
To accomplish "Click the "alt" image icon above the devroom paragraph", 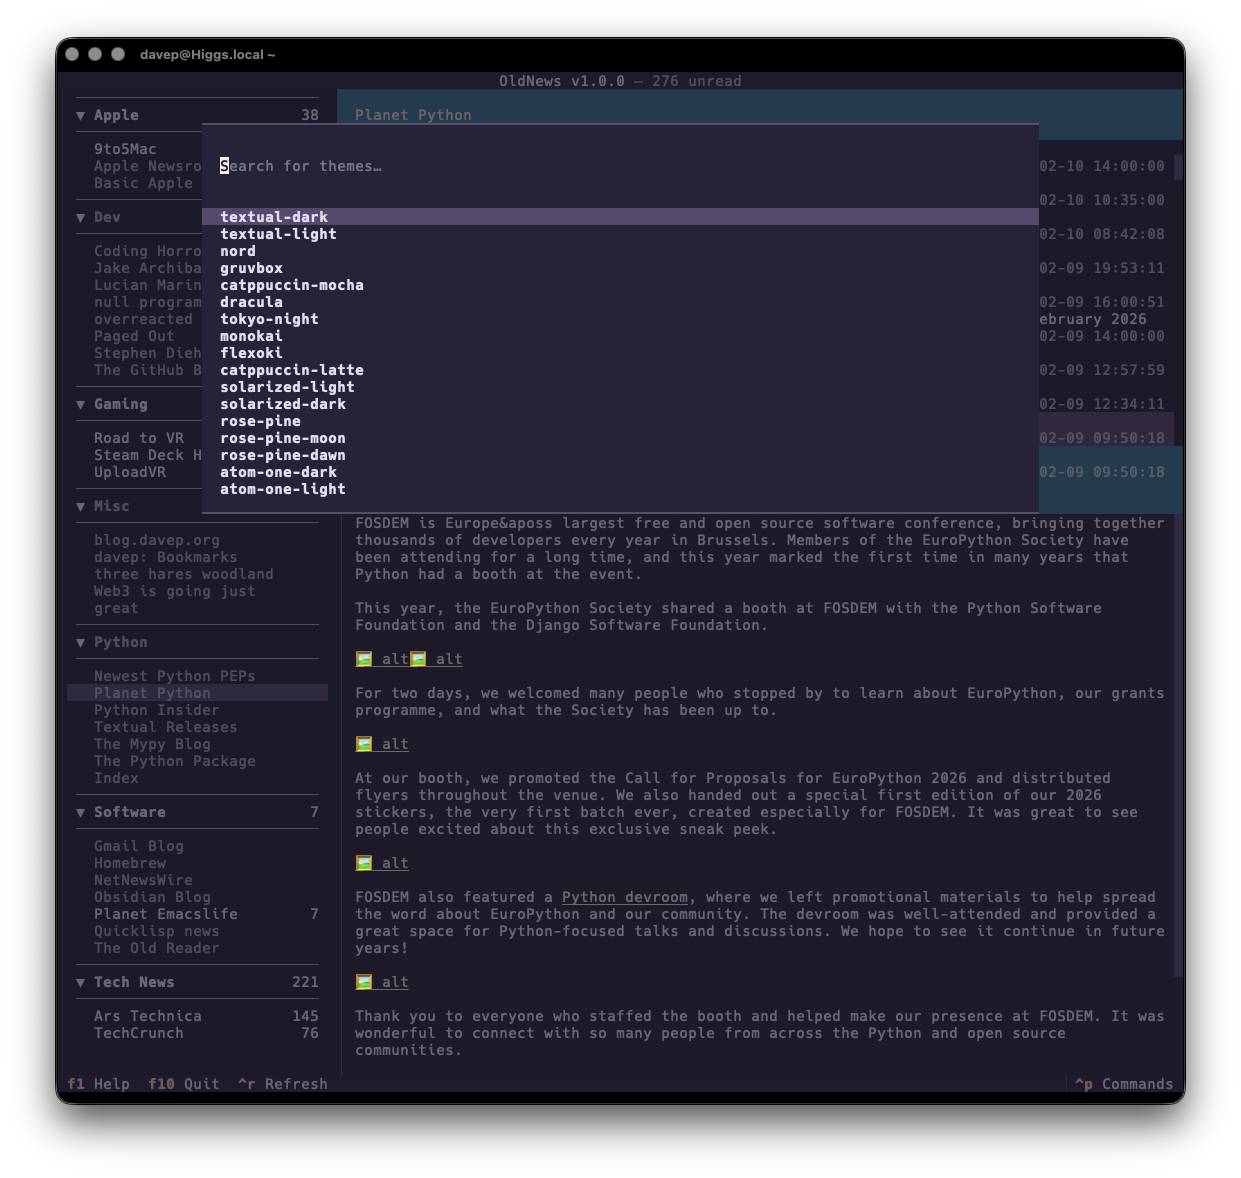I will (363, 862).
